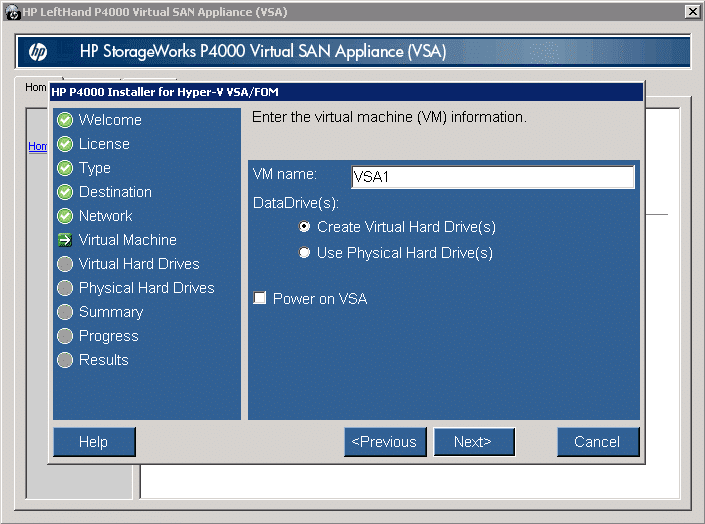Continue with the Next> button
The width and height of the screenshot is (705, 524).
pyautogui.click(x=474, y=442)
